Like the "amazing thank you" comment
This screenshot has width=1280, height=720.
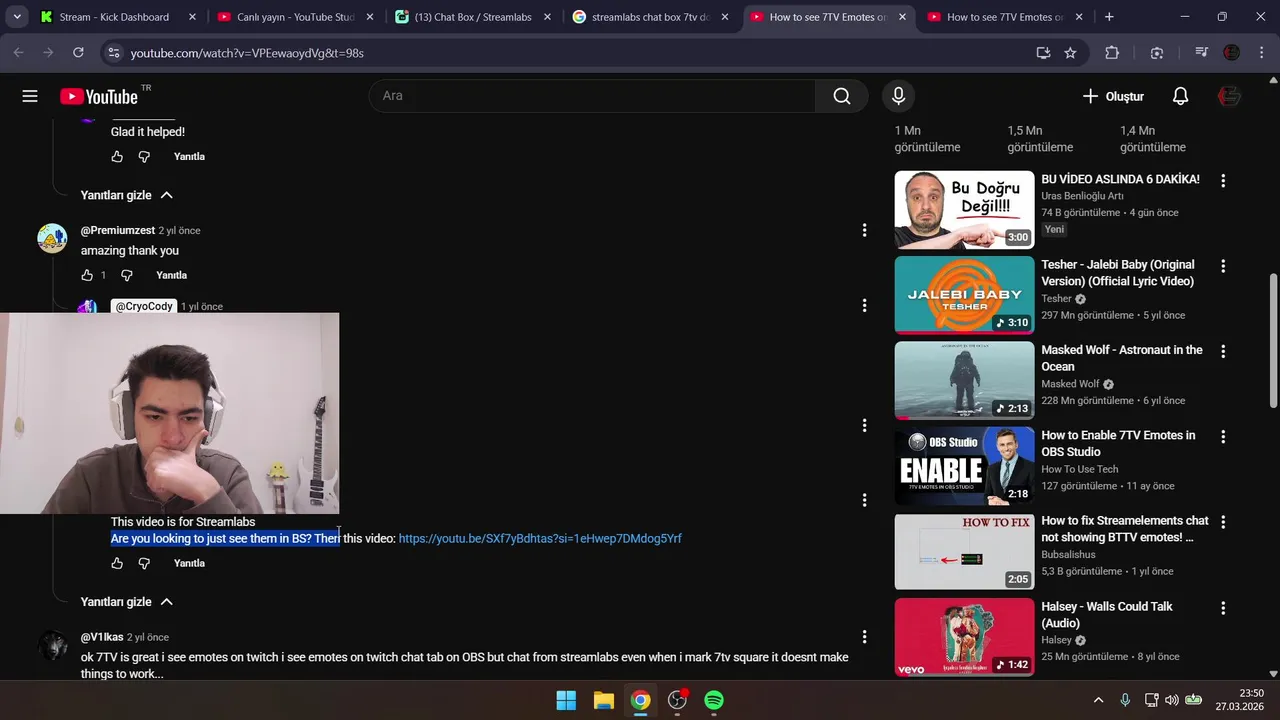click(x=87, y=275)
